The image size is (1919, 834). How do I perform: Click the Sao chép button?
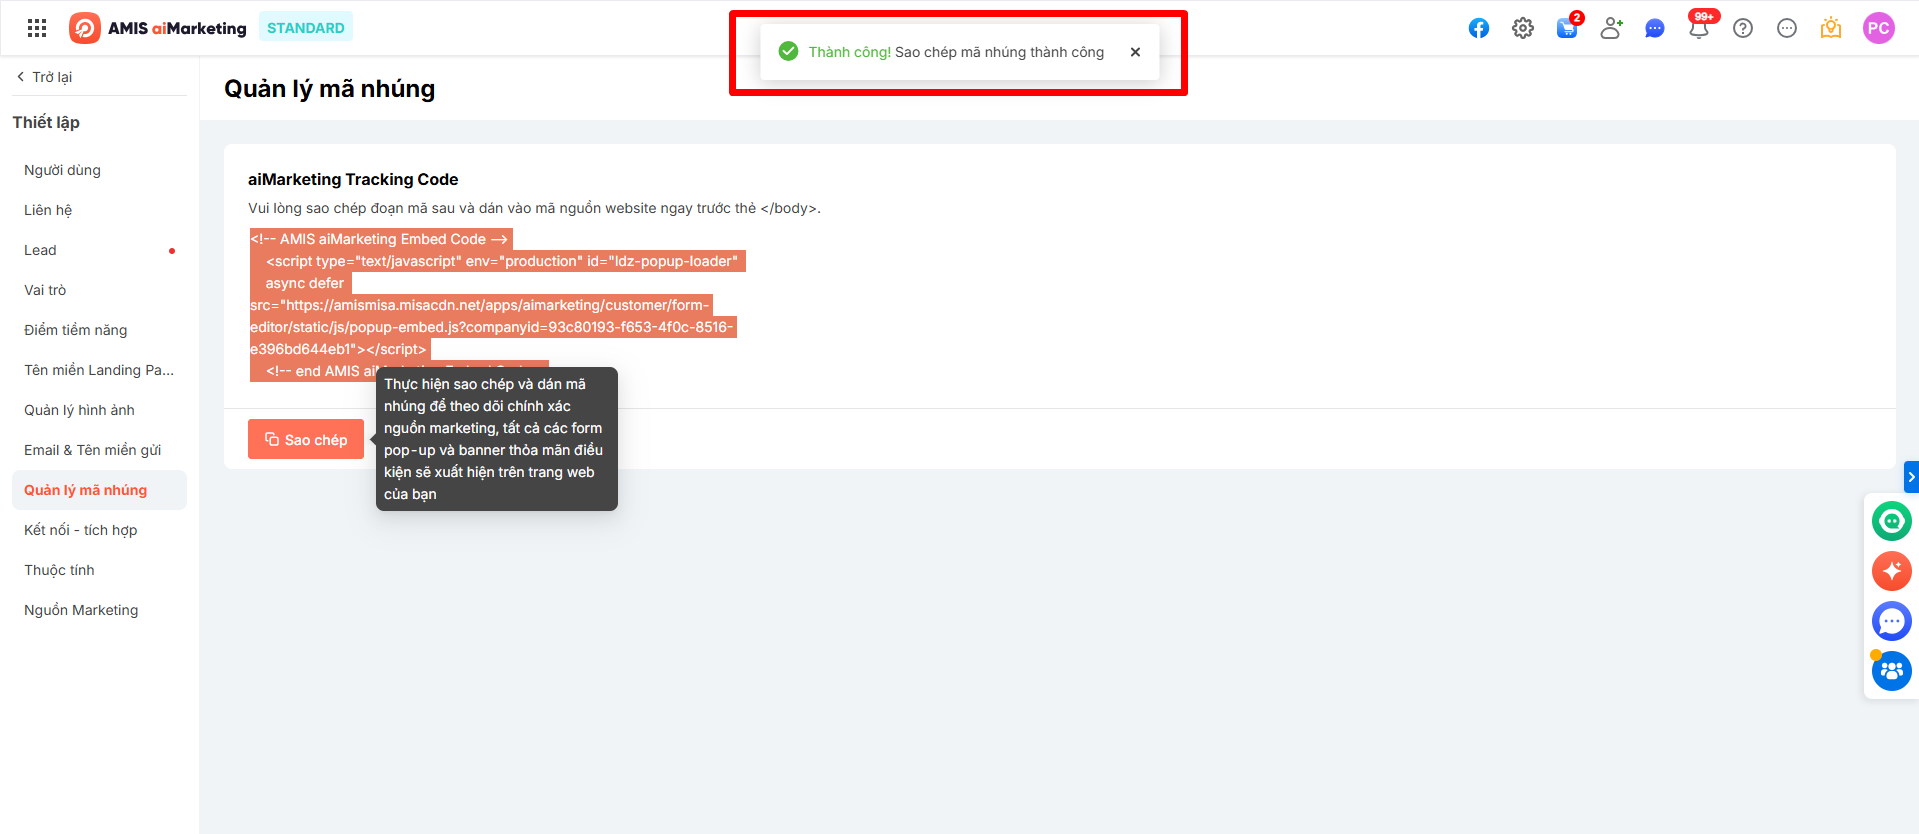pos(306,440)
